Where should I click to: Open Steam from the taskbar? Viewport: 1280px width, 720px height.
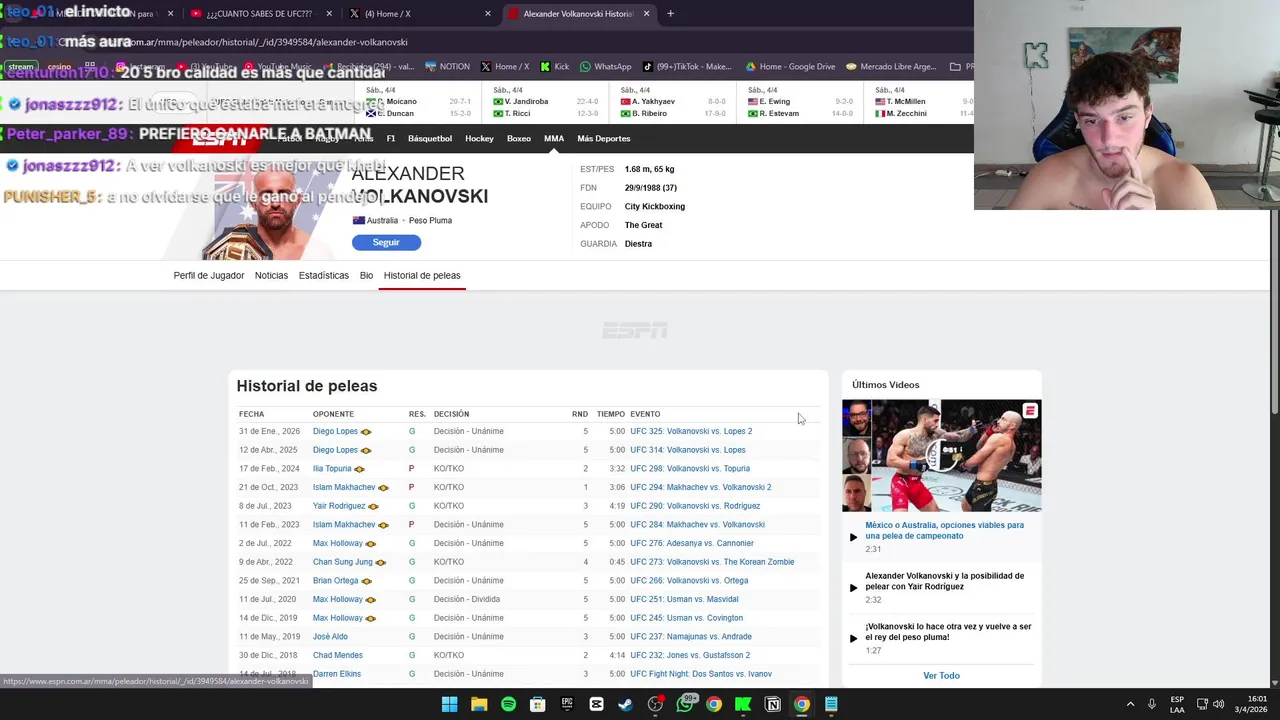[625, 704]
